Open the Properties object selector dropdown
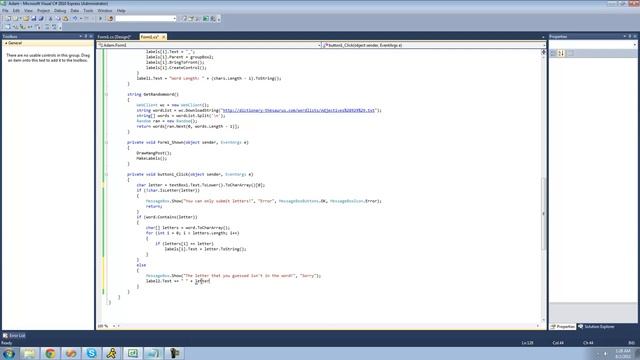Screen dimensions: 640x360 [x=635, y=45]
